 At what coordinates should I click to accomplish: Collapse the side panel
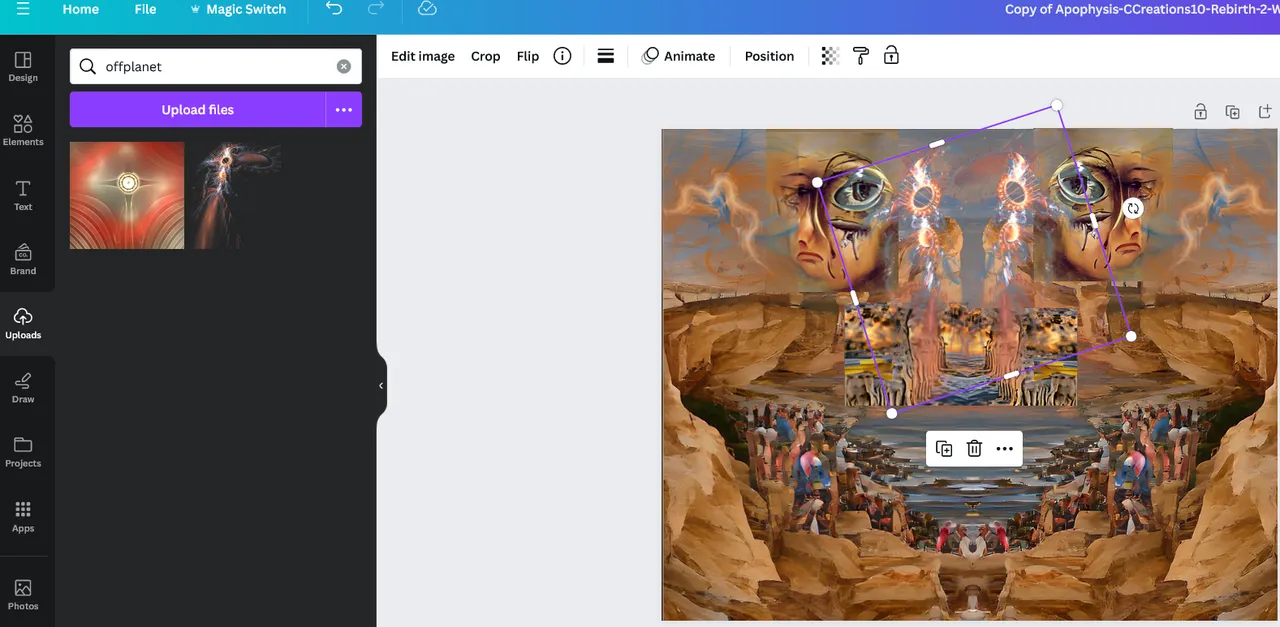click(381, 386)
